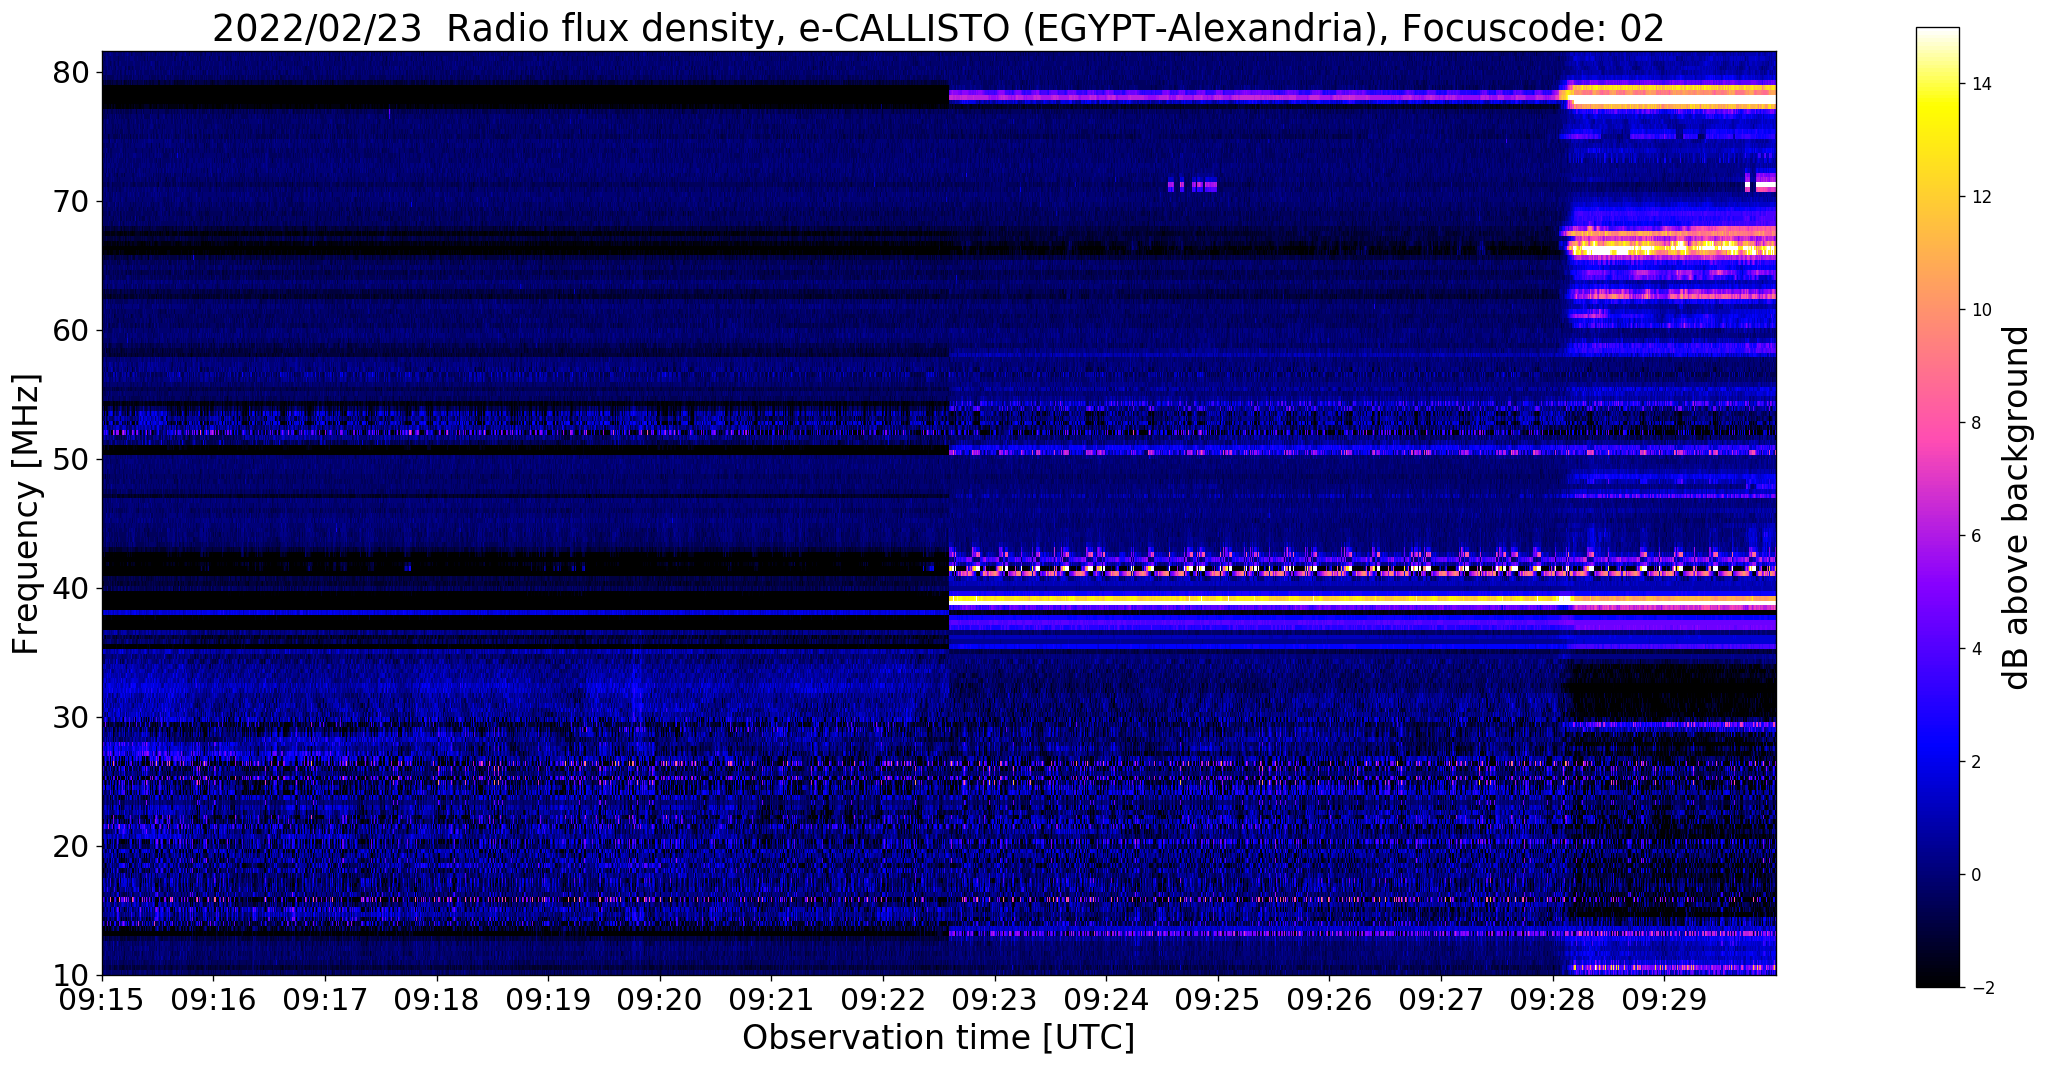Click the 09:22 time tick label
Image resolution: width=2047 pixels, height=1067 pixels.
tap(883, 998)
